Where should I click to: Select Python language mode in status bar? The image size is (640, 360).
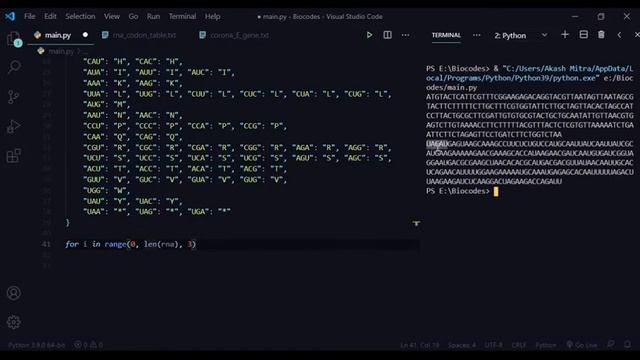546,345
